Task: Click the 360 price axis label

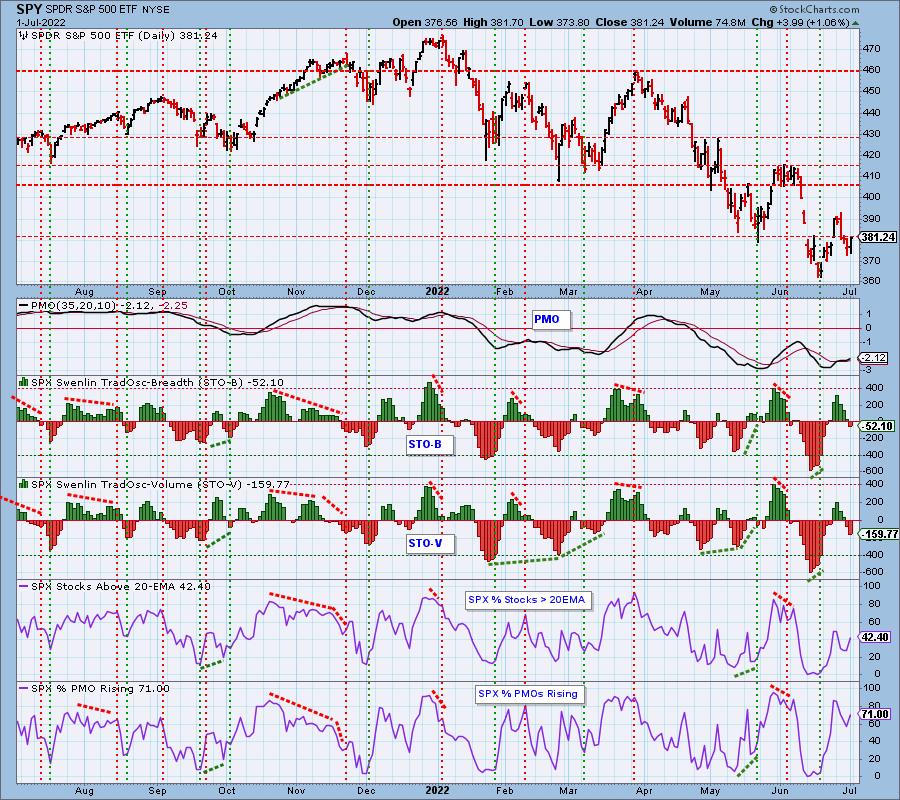Action: coord(872,281)
